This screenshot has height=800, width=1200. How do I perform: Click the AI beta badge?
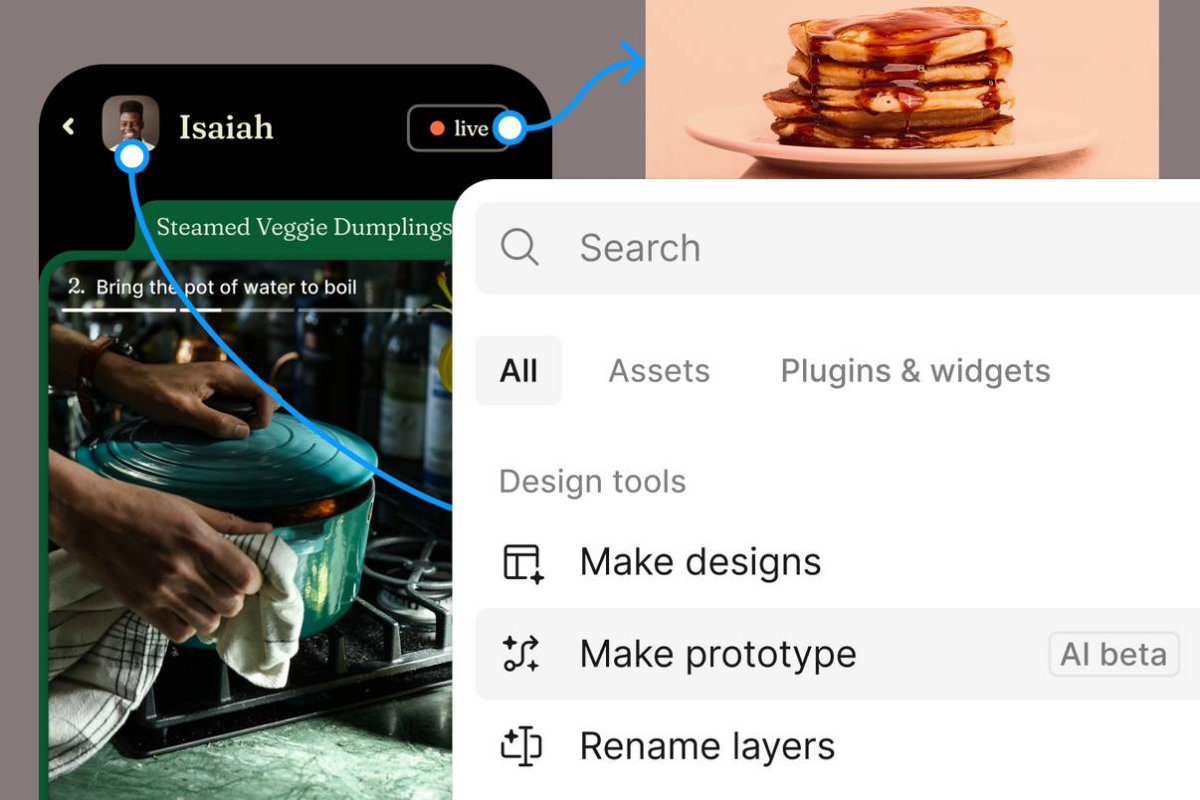tap(1113, 654)
